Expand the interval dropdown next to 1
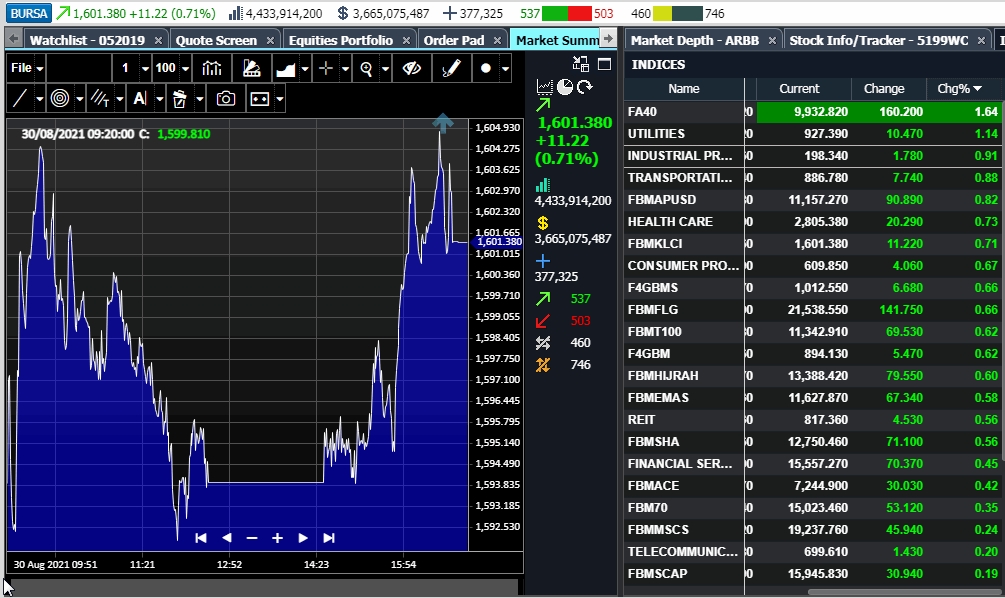The width and height of the screenshot is (1005, 598). 145,69
